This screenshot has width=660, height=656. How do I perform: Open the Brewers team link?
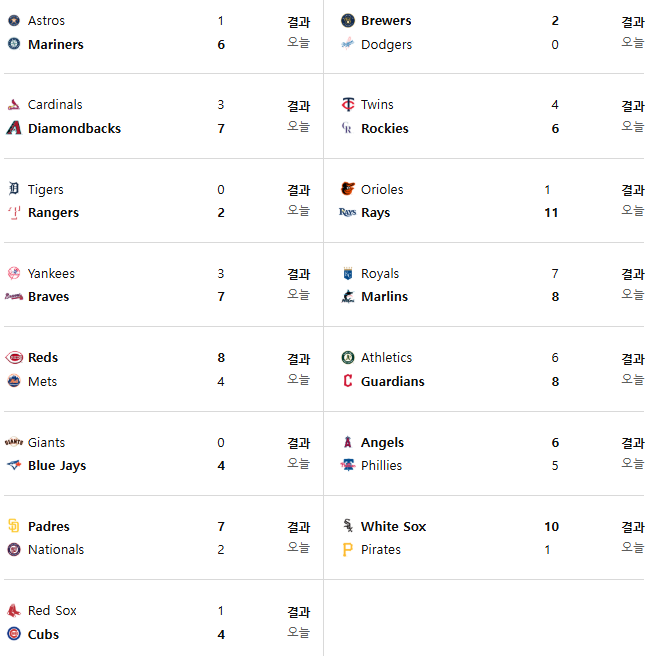pos(386,21)
